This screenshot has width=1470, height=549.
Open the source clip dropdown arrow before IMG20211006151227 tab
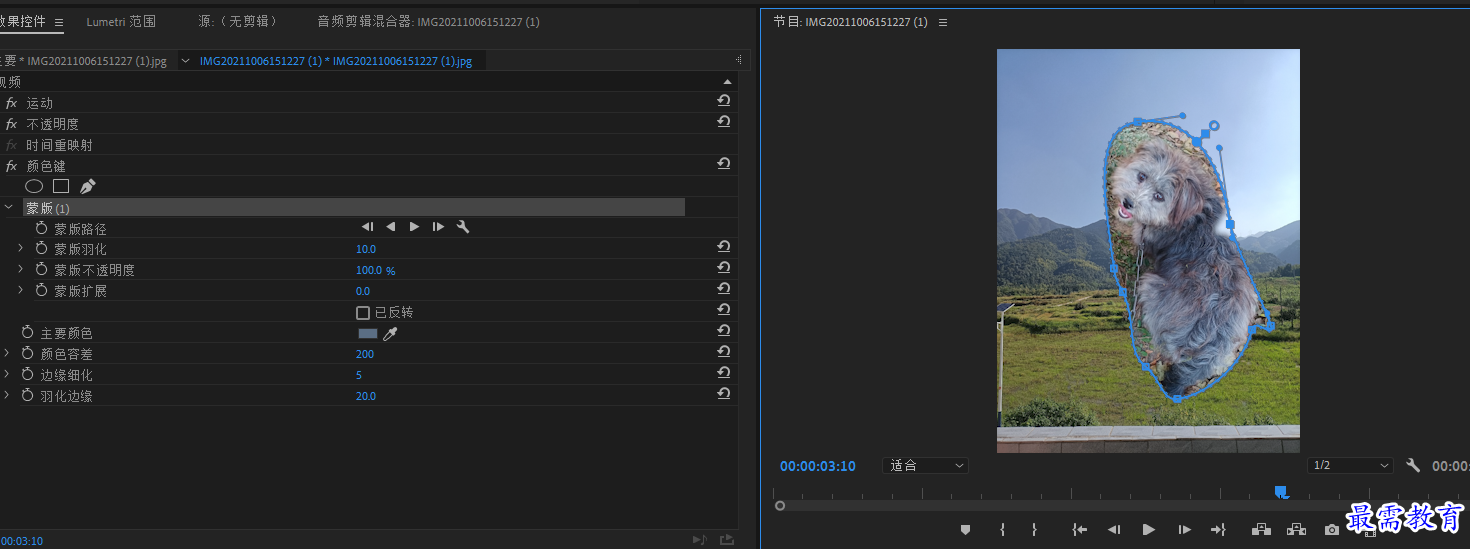184,61
